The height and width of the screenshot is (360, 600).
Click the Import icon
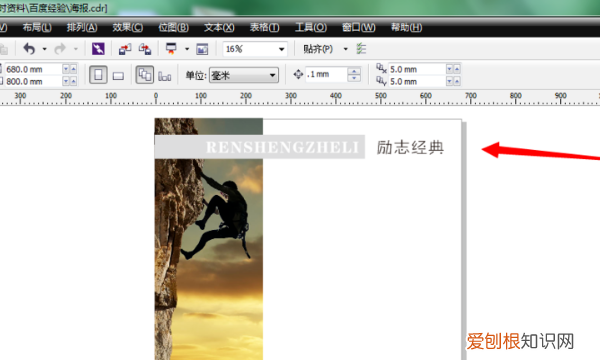(x=125, y=49)
